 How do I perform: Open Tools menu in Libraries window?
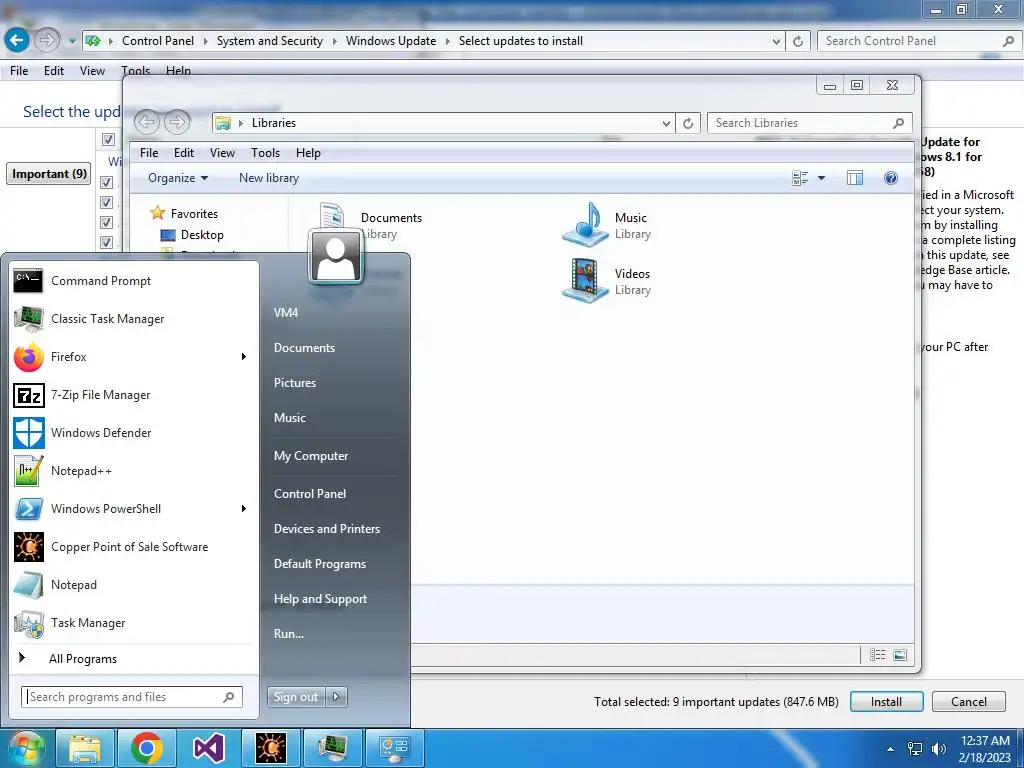(265, 153)
